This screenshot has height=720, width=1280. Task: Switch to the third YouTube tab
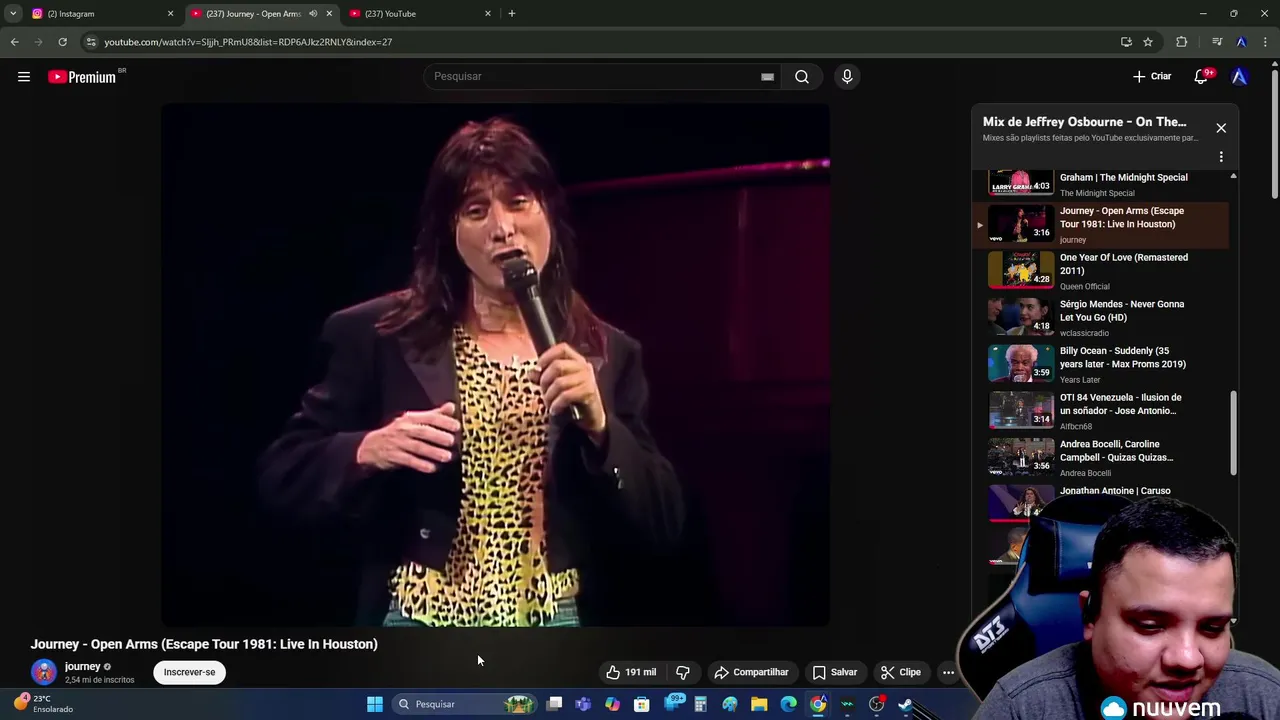click(x=420, y=14)
